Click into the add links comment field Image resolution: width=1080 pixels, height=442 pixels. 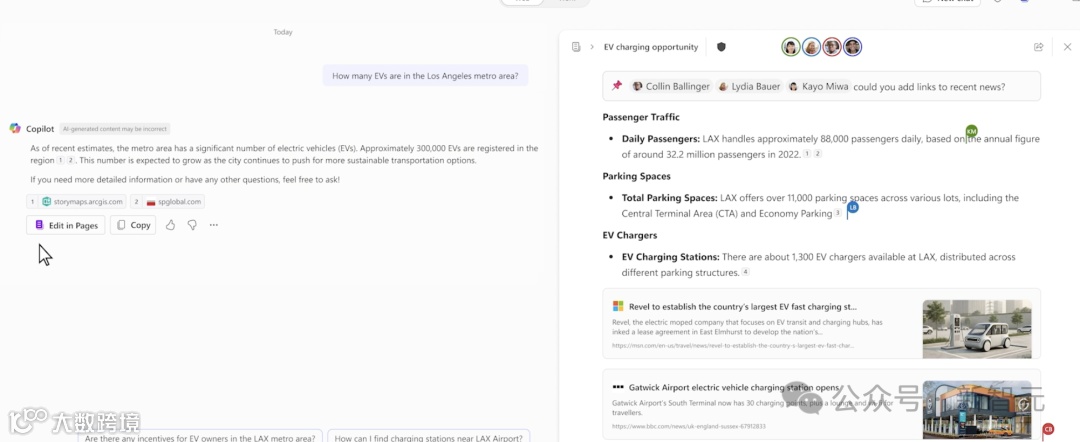point(821,86)
